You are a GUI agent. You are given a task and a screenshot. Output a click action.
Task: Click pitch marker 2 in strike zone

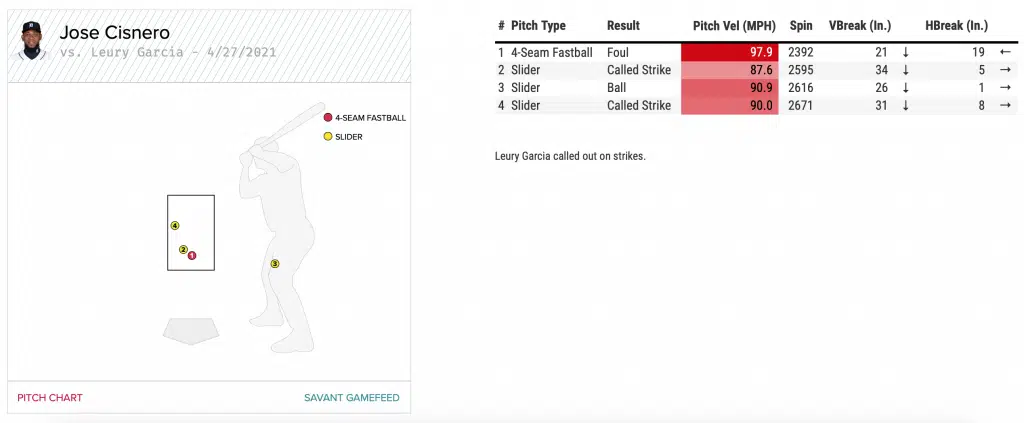(183, 249)
